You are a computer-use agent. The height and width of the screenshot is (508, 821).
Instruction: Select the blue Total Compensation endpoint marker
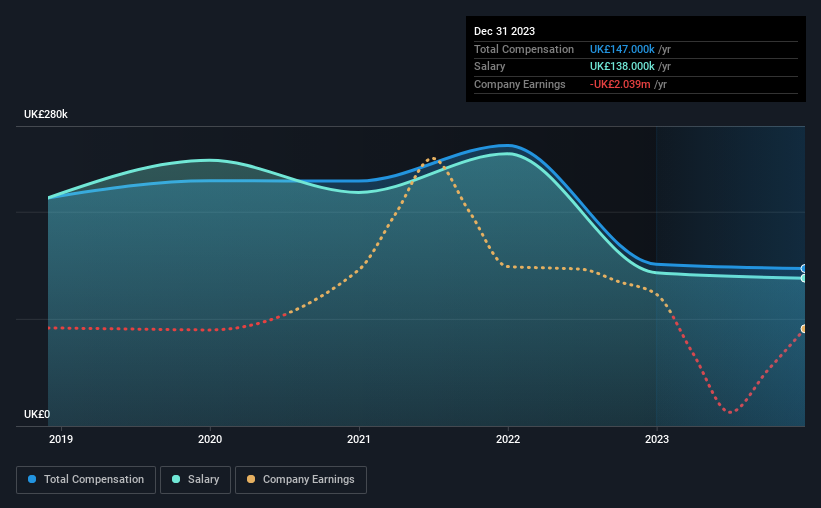[x=804, y=269]
